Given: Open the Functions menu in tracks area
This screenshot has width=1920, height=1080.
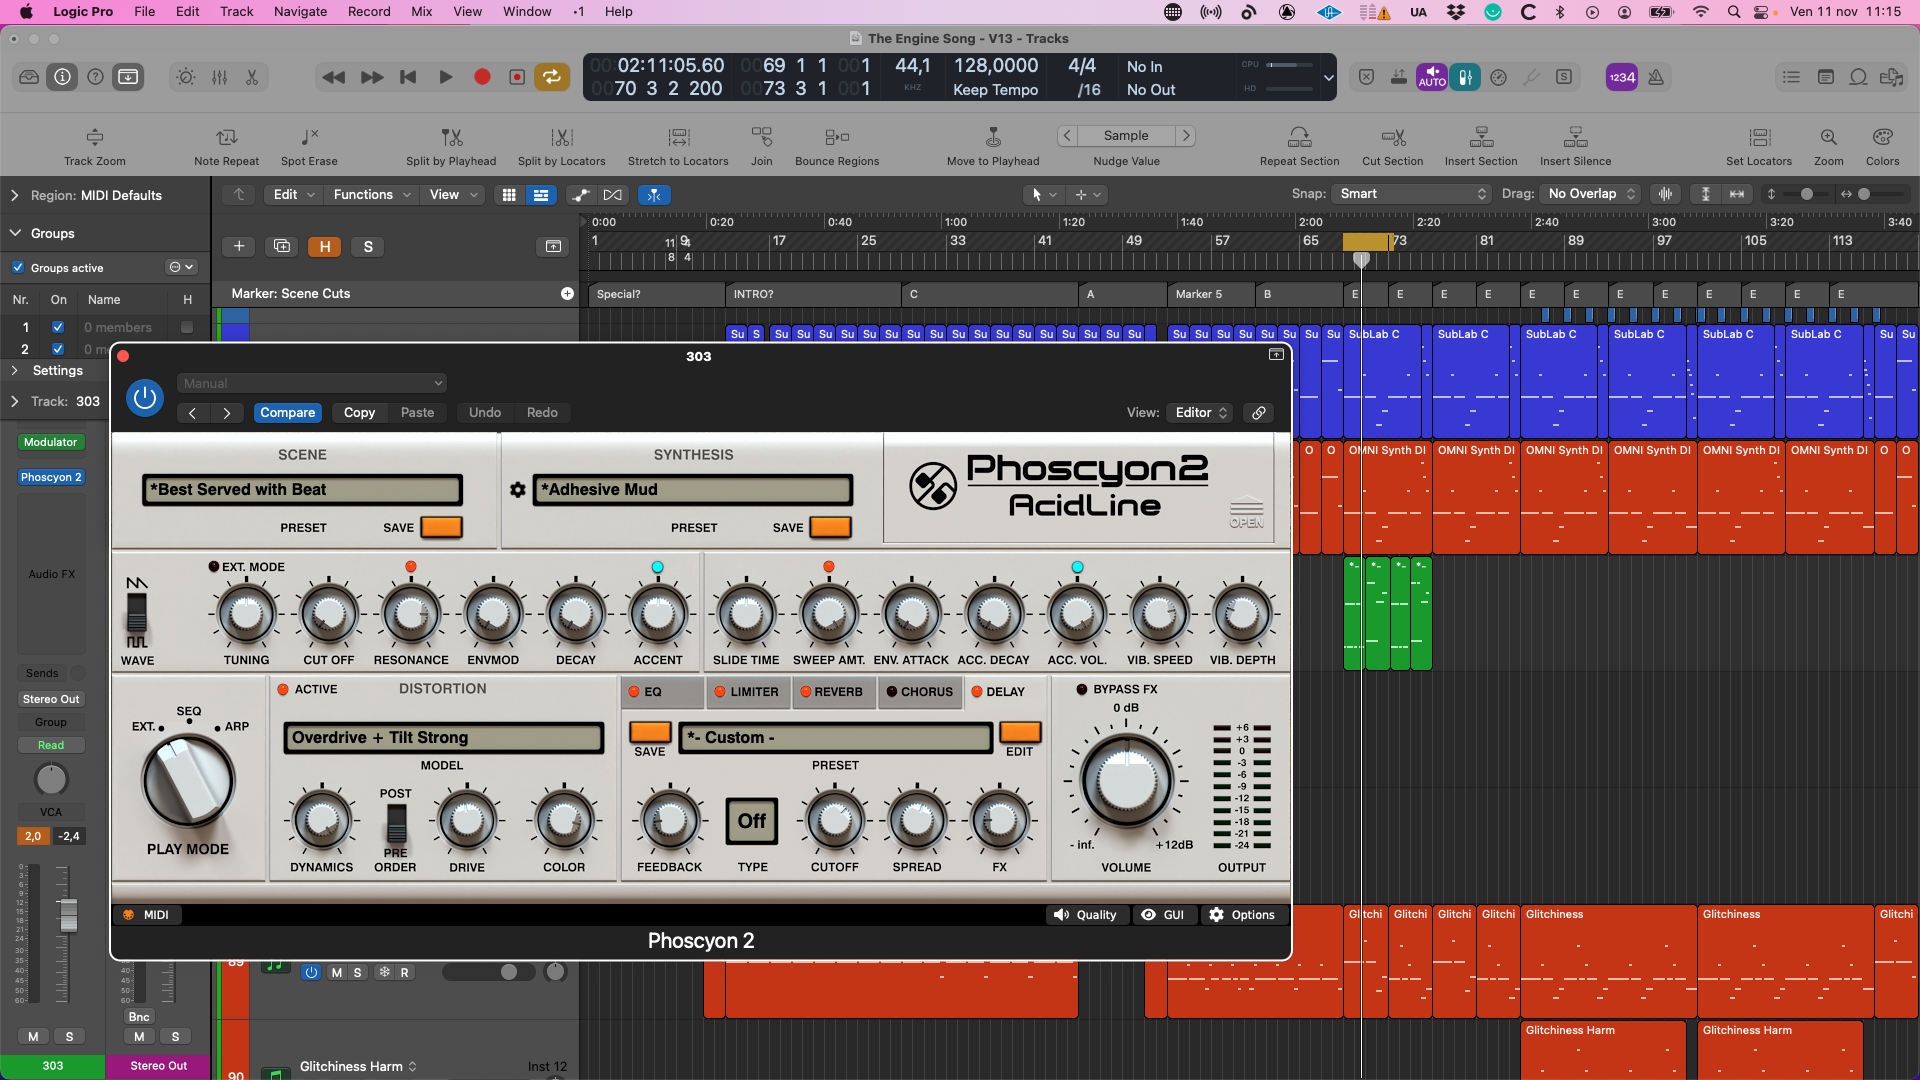Looking at the screenshot, I should pyautogui.click(x=371, y=195).
